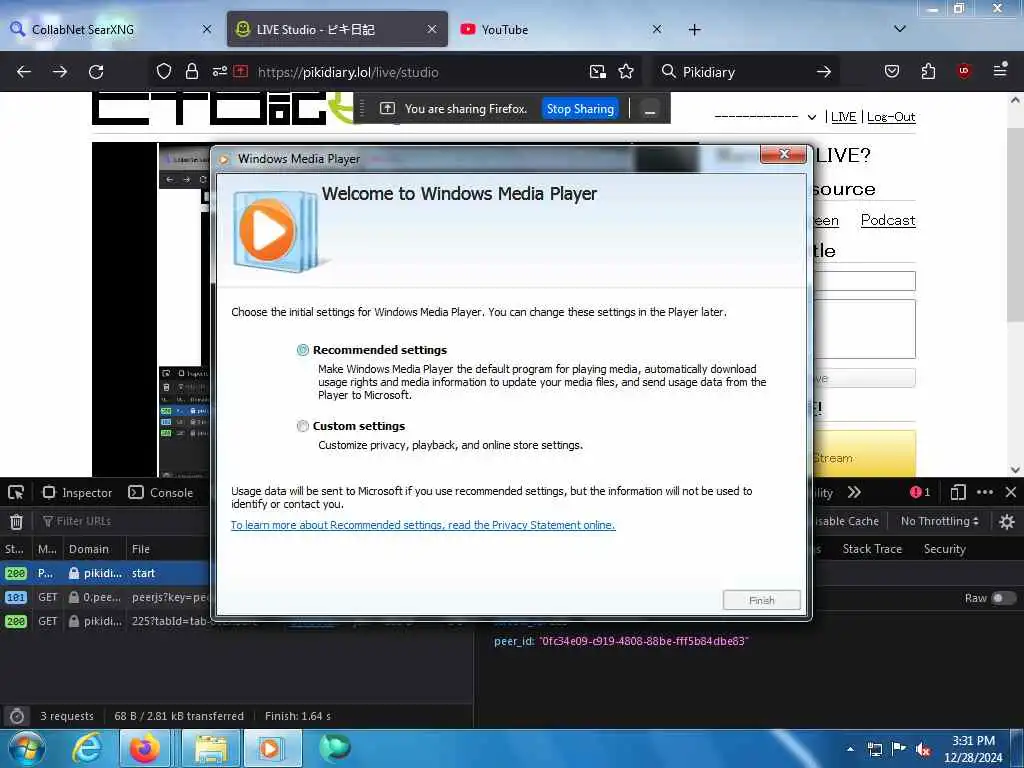Viewport: 1024px width, 768px height.
Task: Clear network requests with trash icon
Action: tap(16, 521)
